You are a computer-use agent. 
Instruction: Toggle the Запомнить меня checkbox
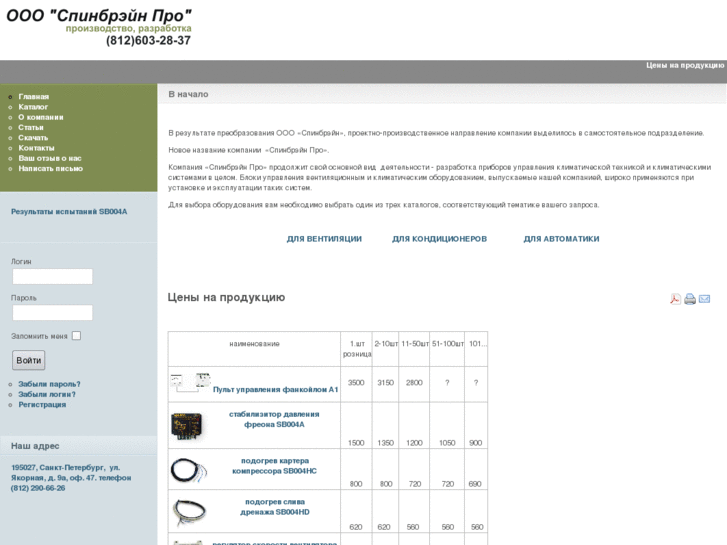click(77, 335)
